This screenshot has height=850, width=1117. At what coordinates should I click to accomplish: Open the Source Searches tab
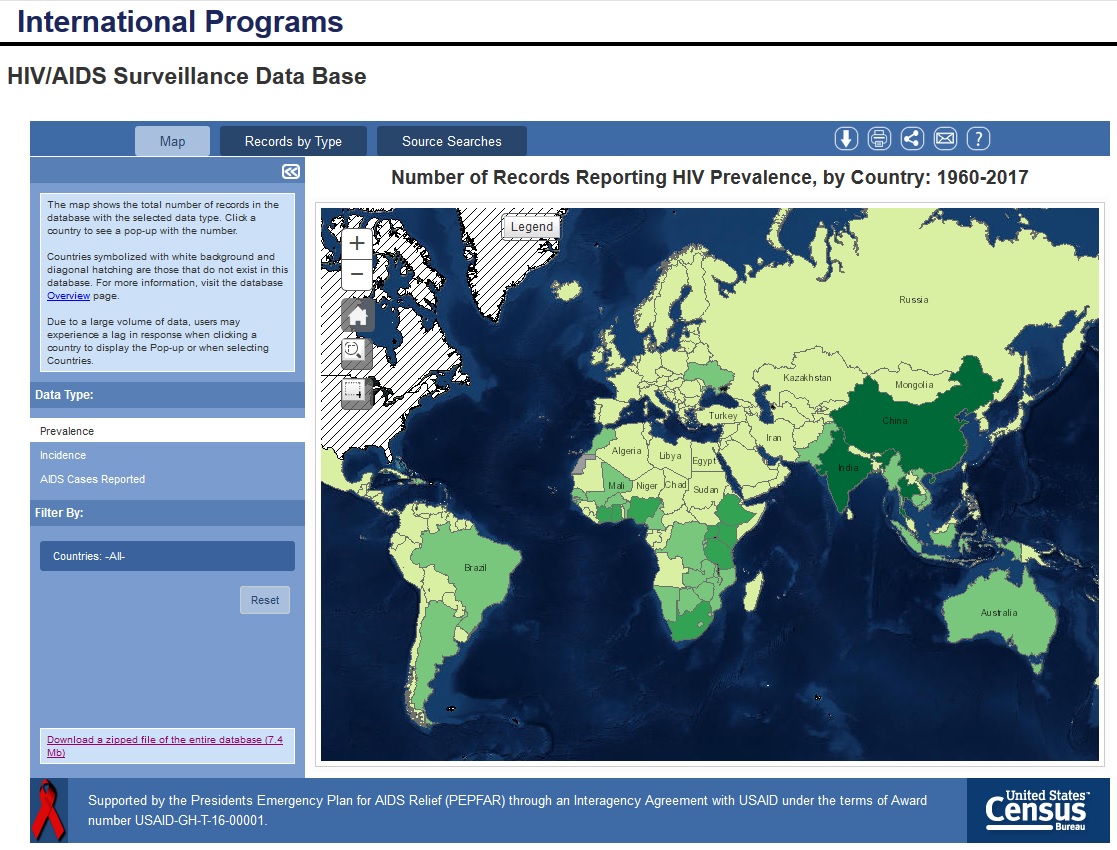click(452, 141)
